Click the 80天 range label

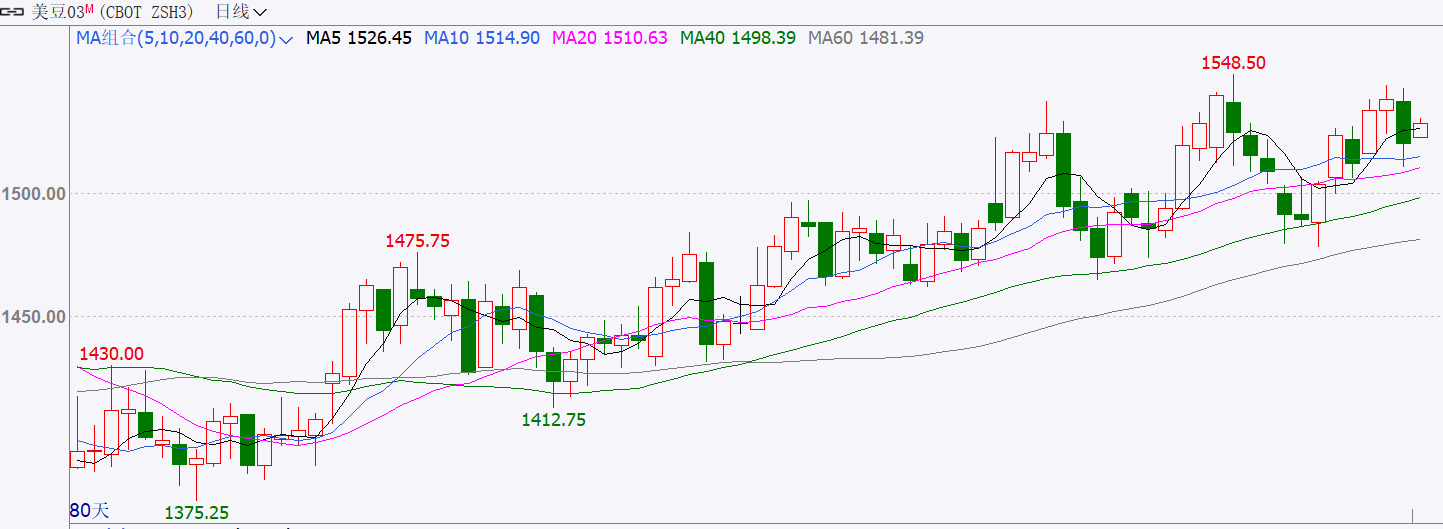tap(89, 511)
